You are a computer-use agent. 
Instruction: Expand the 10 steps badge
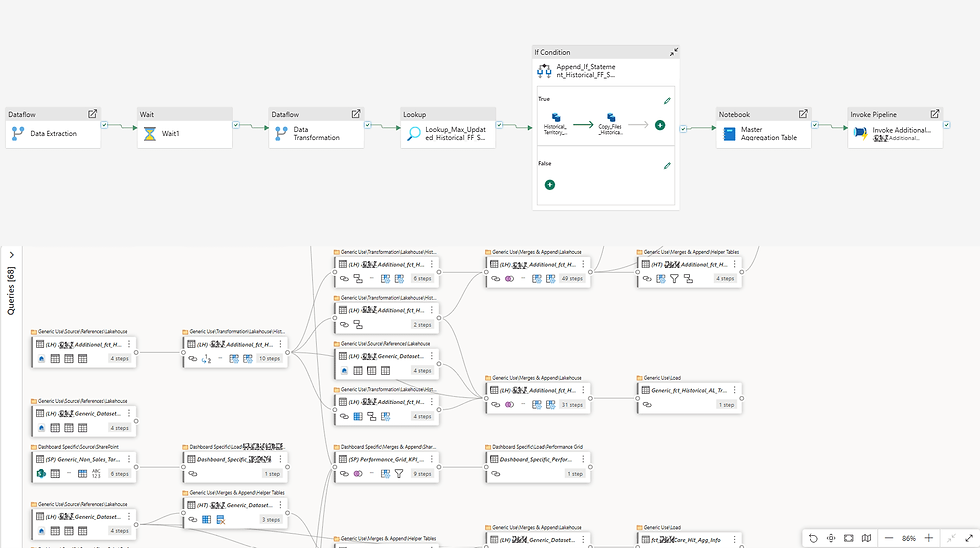269,359
